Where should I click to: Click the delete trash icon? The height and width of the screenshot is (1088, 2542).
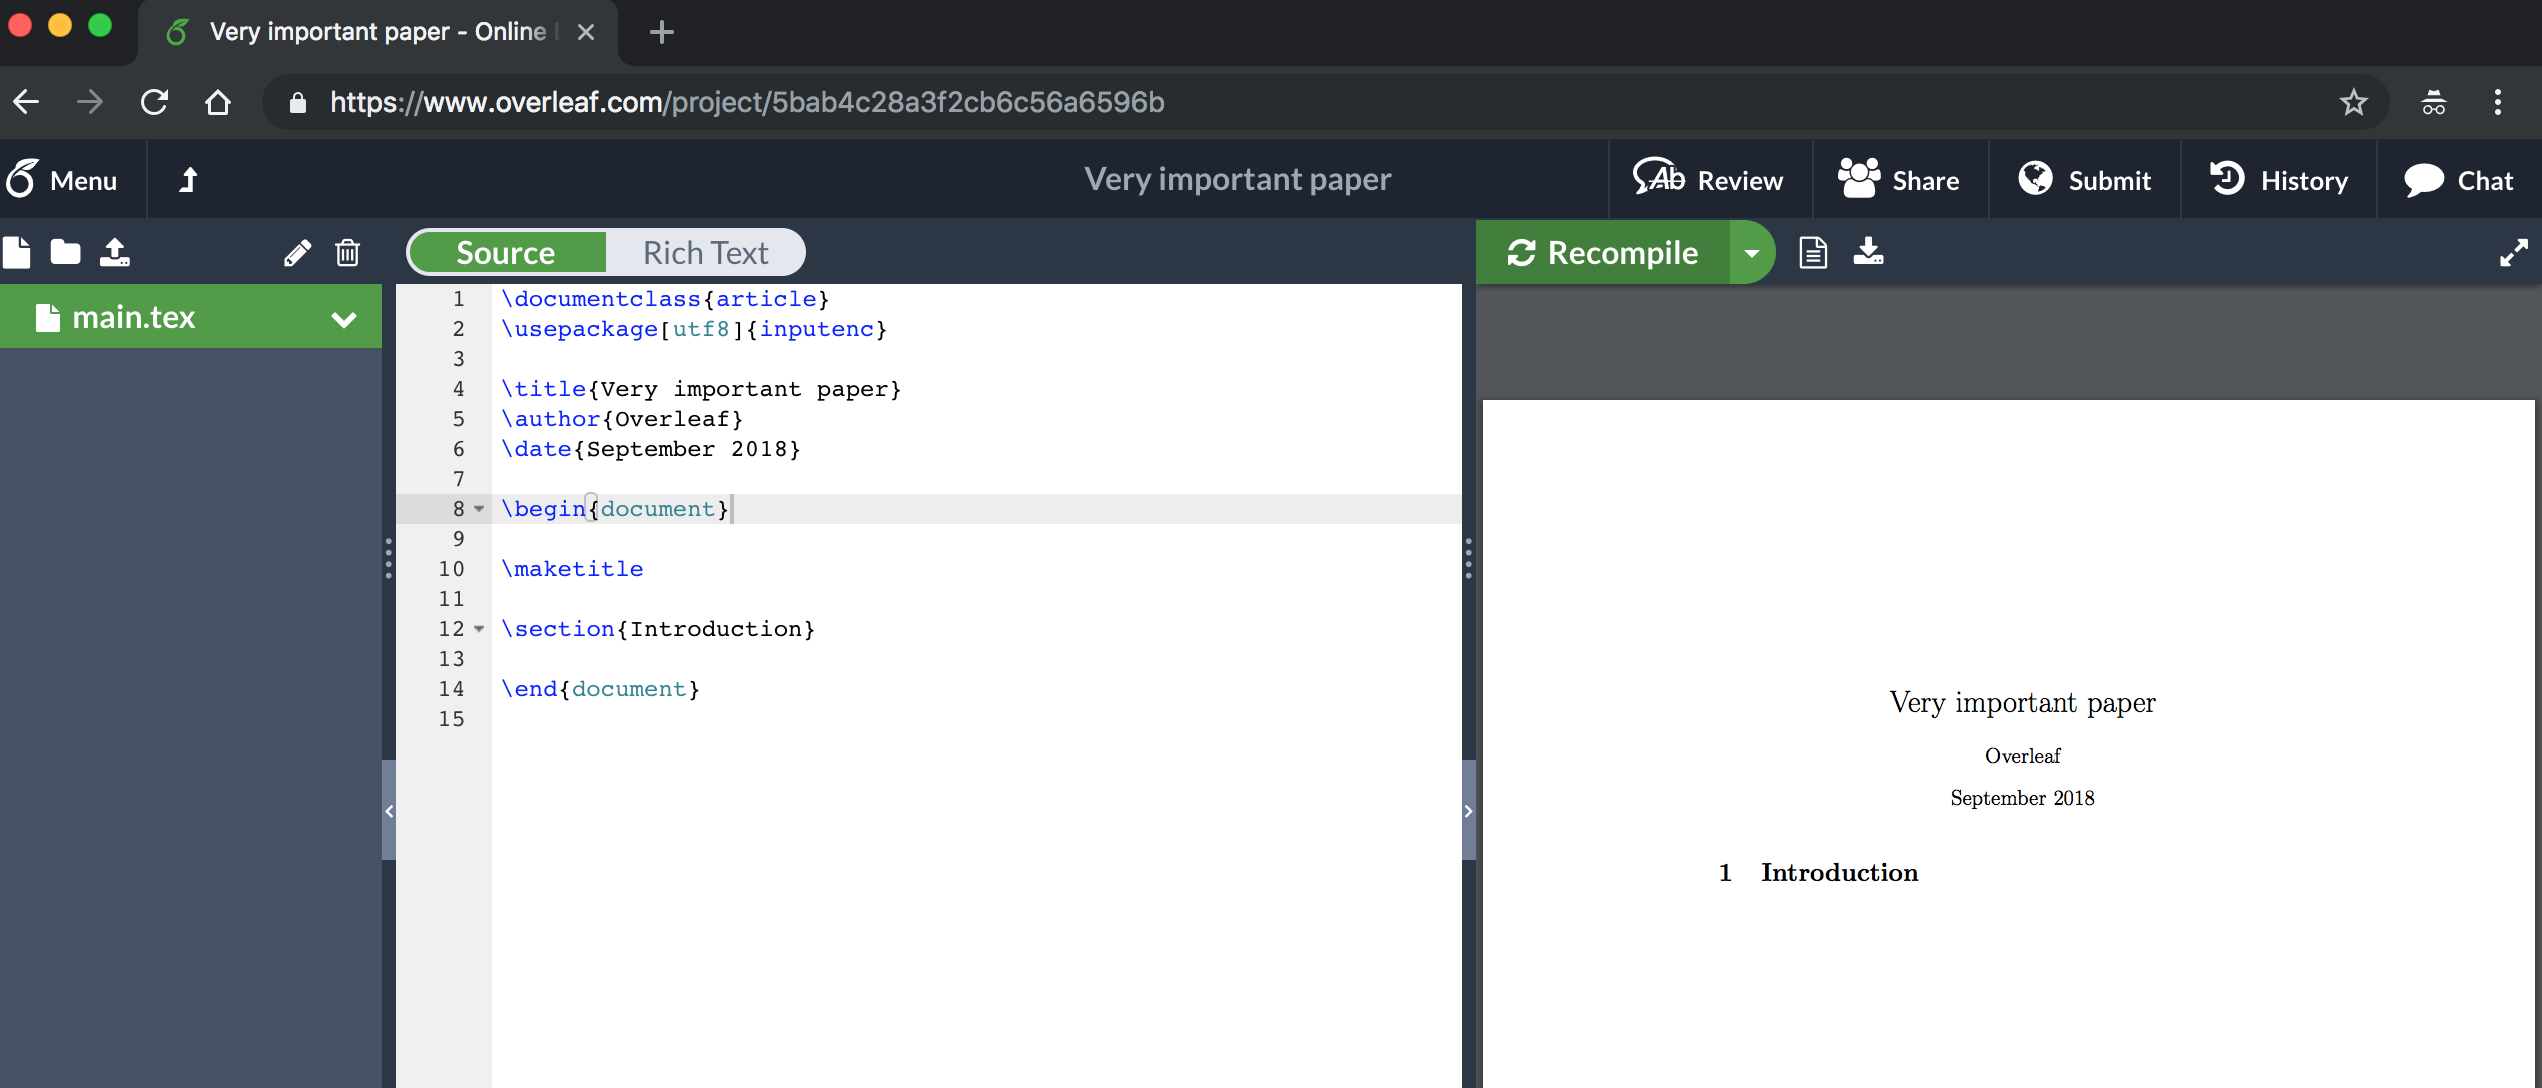coord(347,253)
